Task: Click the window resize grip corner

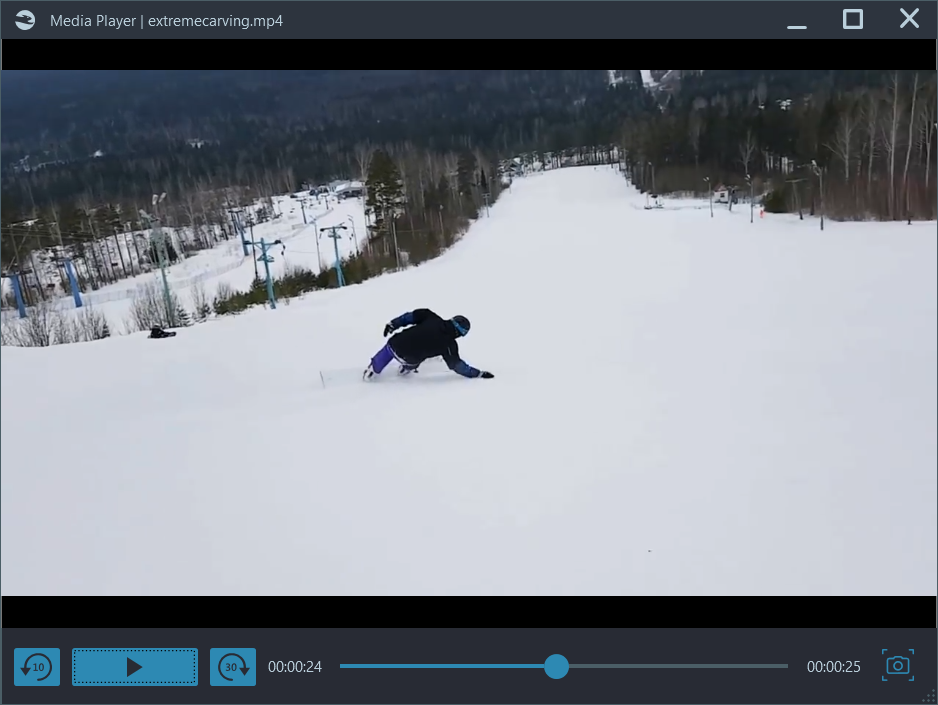Action: pos(929,697)
